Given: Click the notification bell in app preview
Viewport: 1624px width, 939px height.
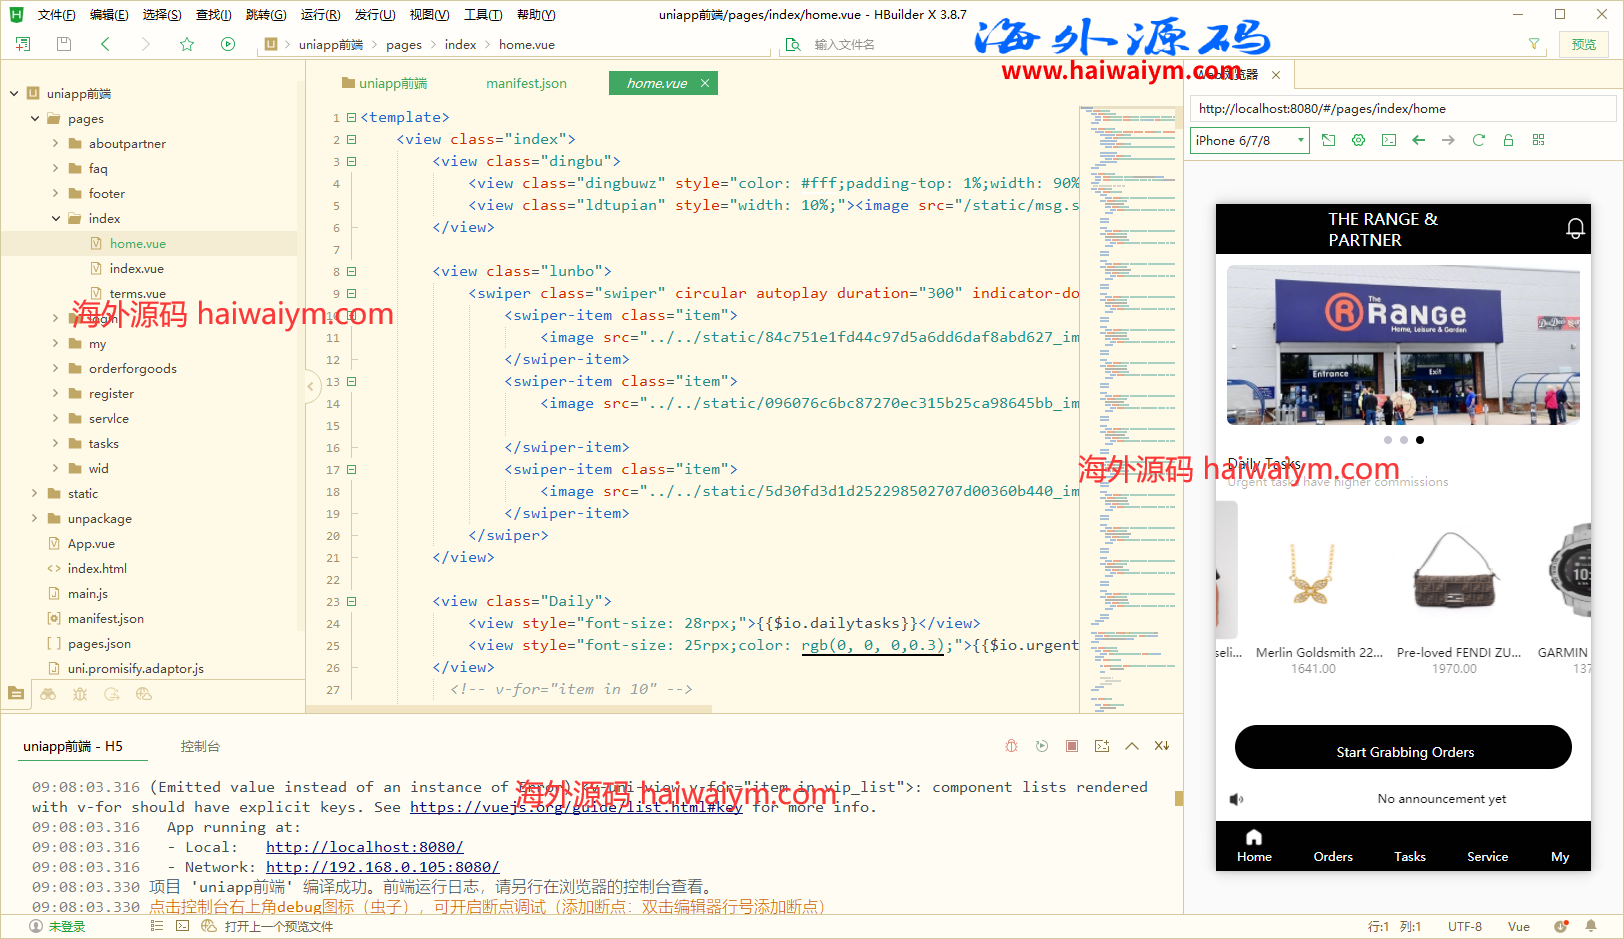Looking at the screenshot, I should 1575,228.
